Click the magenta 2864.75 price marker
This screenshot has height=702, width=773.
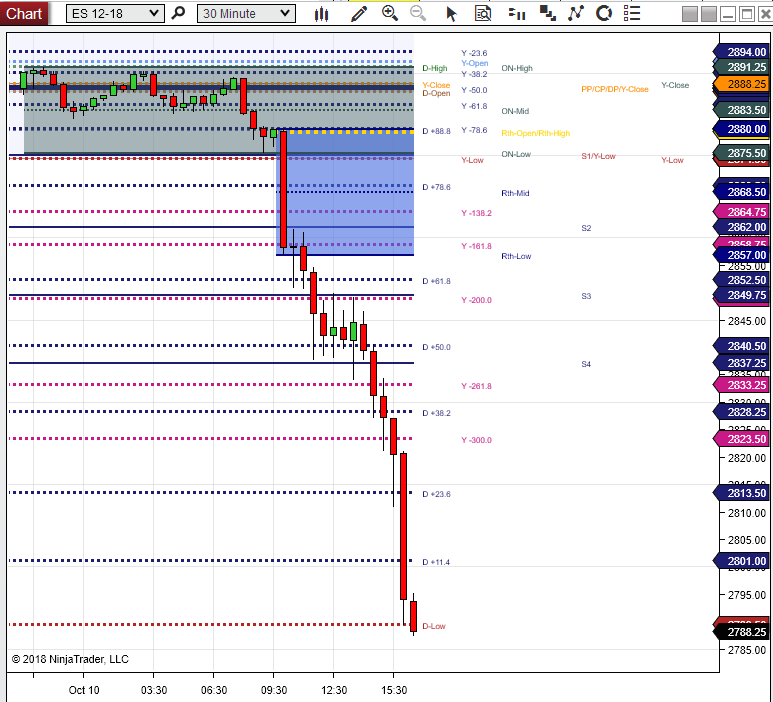741,212
